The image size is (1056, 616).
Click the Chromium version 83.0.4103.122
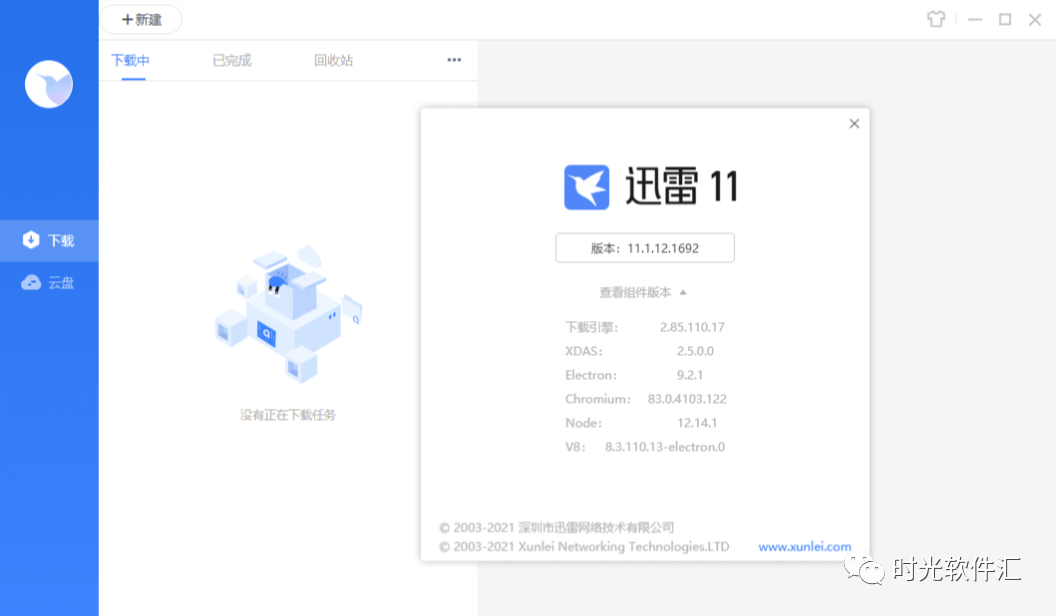(687, 399)
